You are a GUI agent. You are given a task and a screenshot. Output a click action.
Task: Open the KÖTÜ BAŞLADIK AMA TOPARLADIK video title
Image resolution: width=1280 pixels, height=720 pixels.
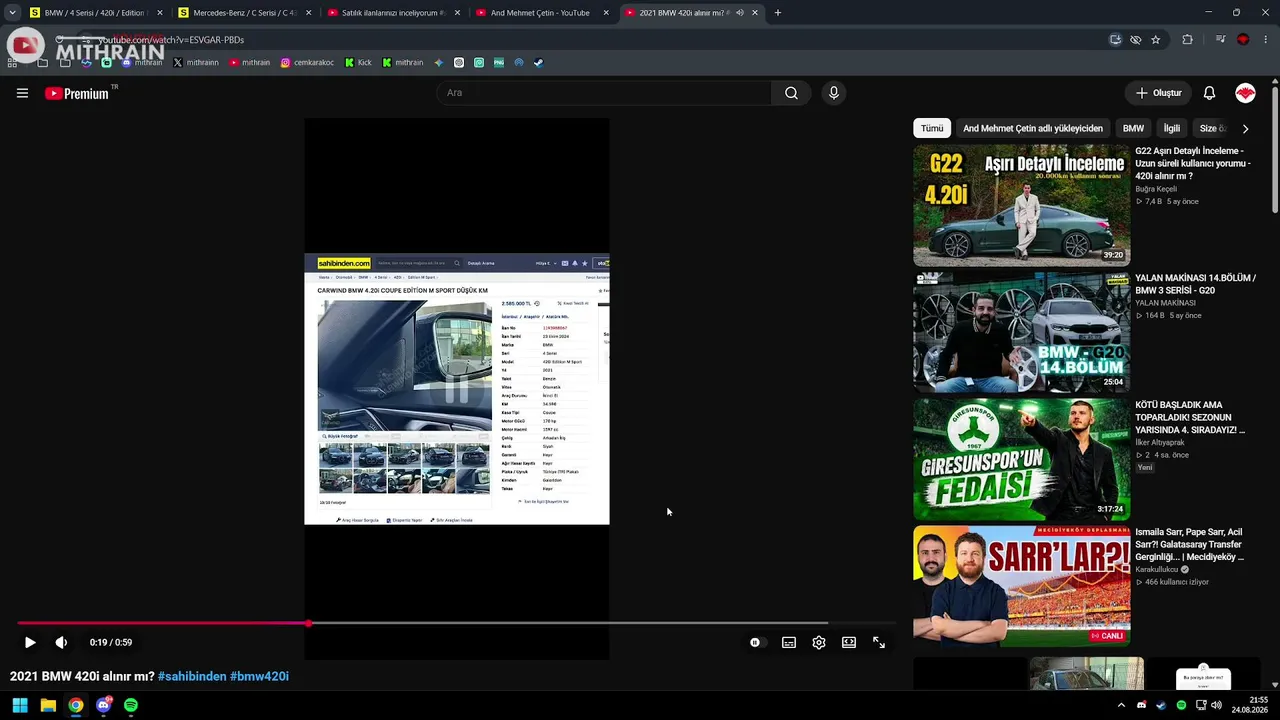click(1190, 417)
